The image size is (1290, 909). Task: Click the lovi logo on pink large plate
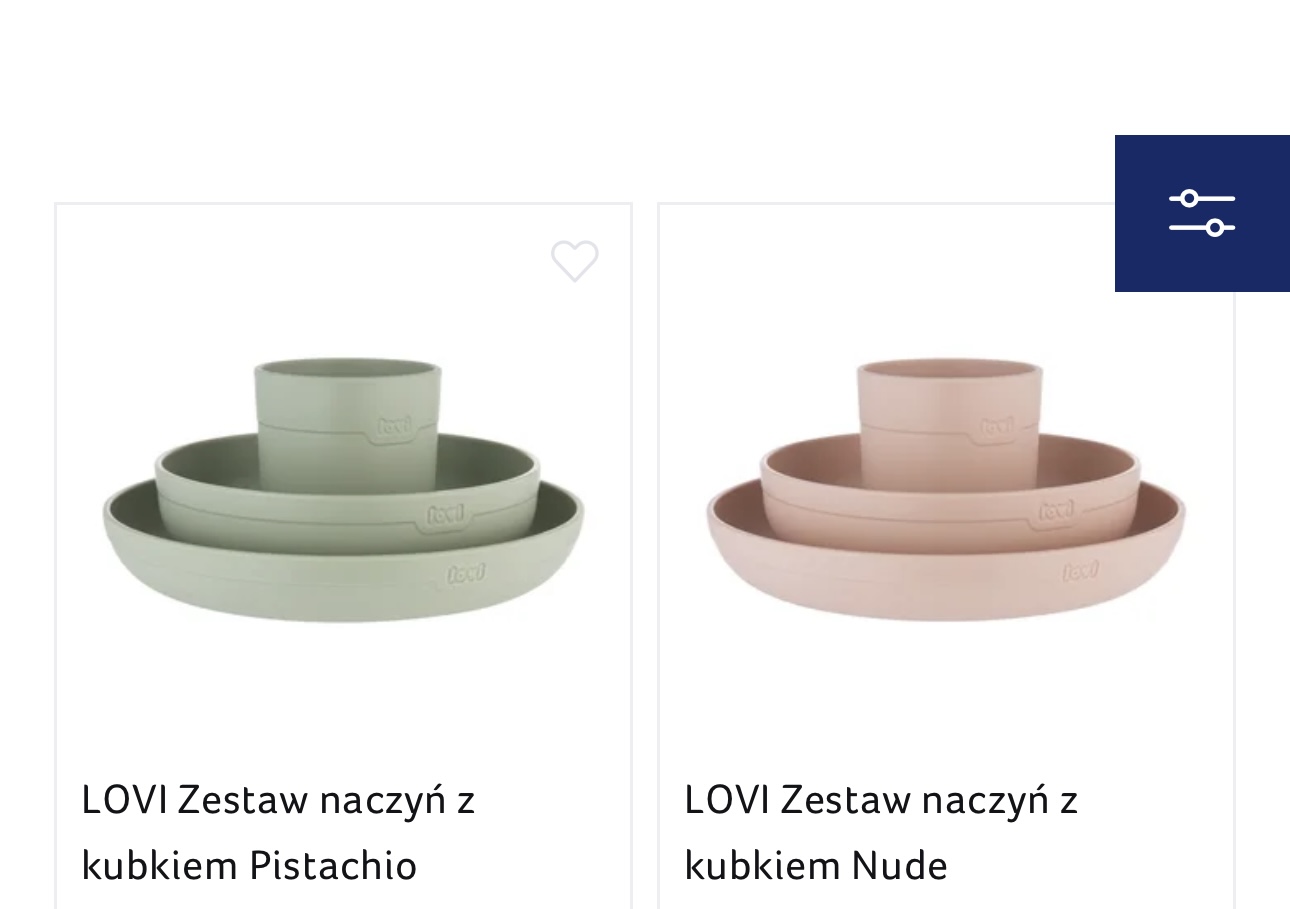click(x=1080, y=572)
